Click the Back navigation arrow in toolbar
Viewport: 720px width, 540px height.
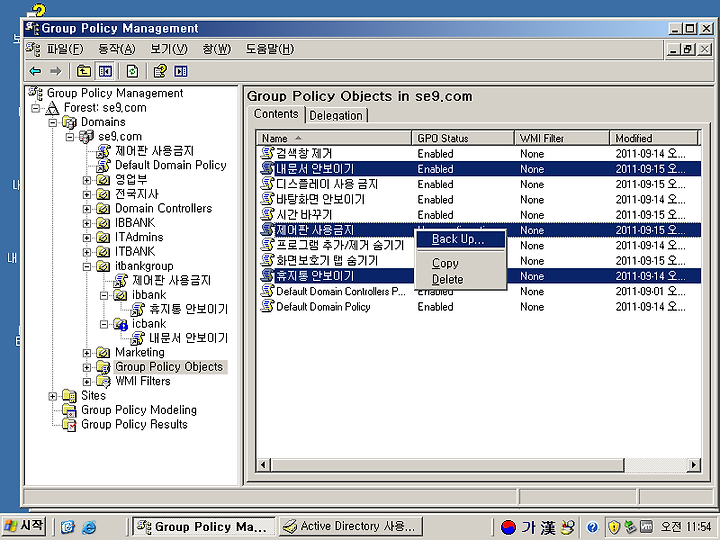[x=35, y=71]
